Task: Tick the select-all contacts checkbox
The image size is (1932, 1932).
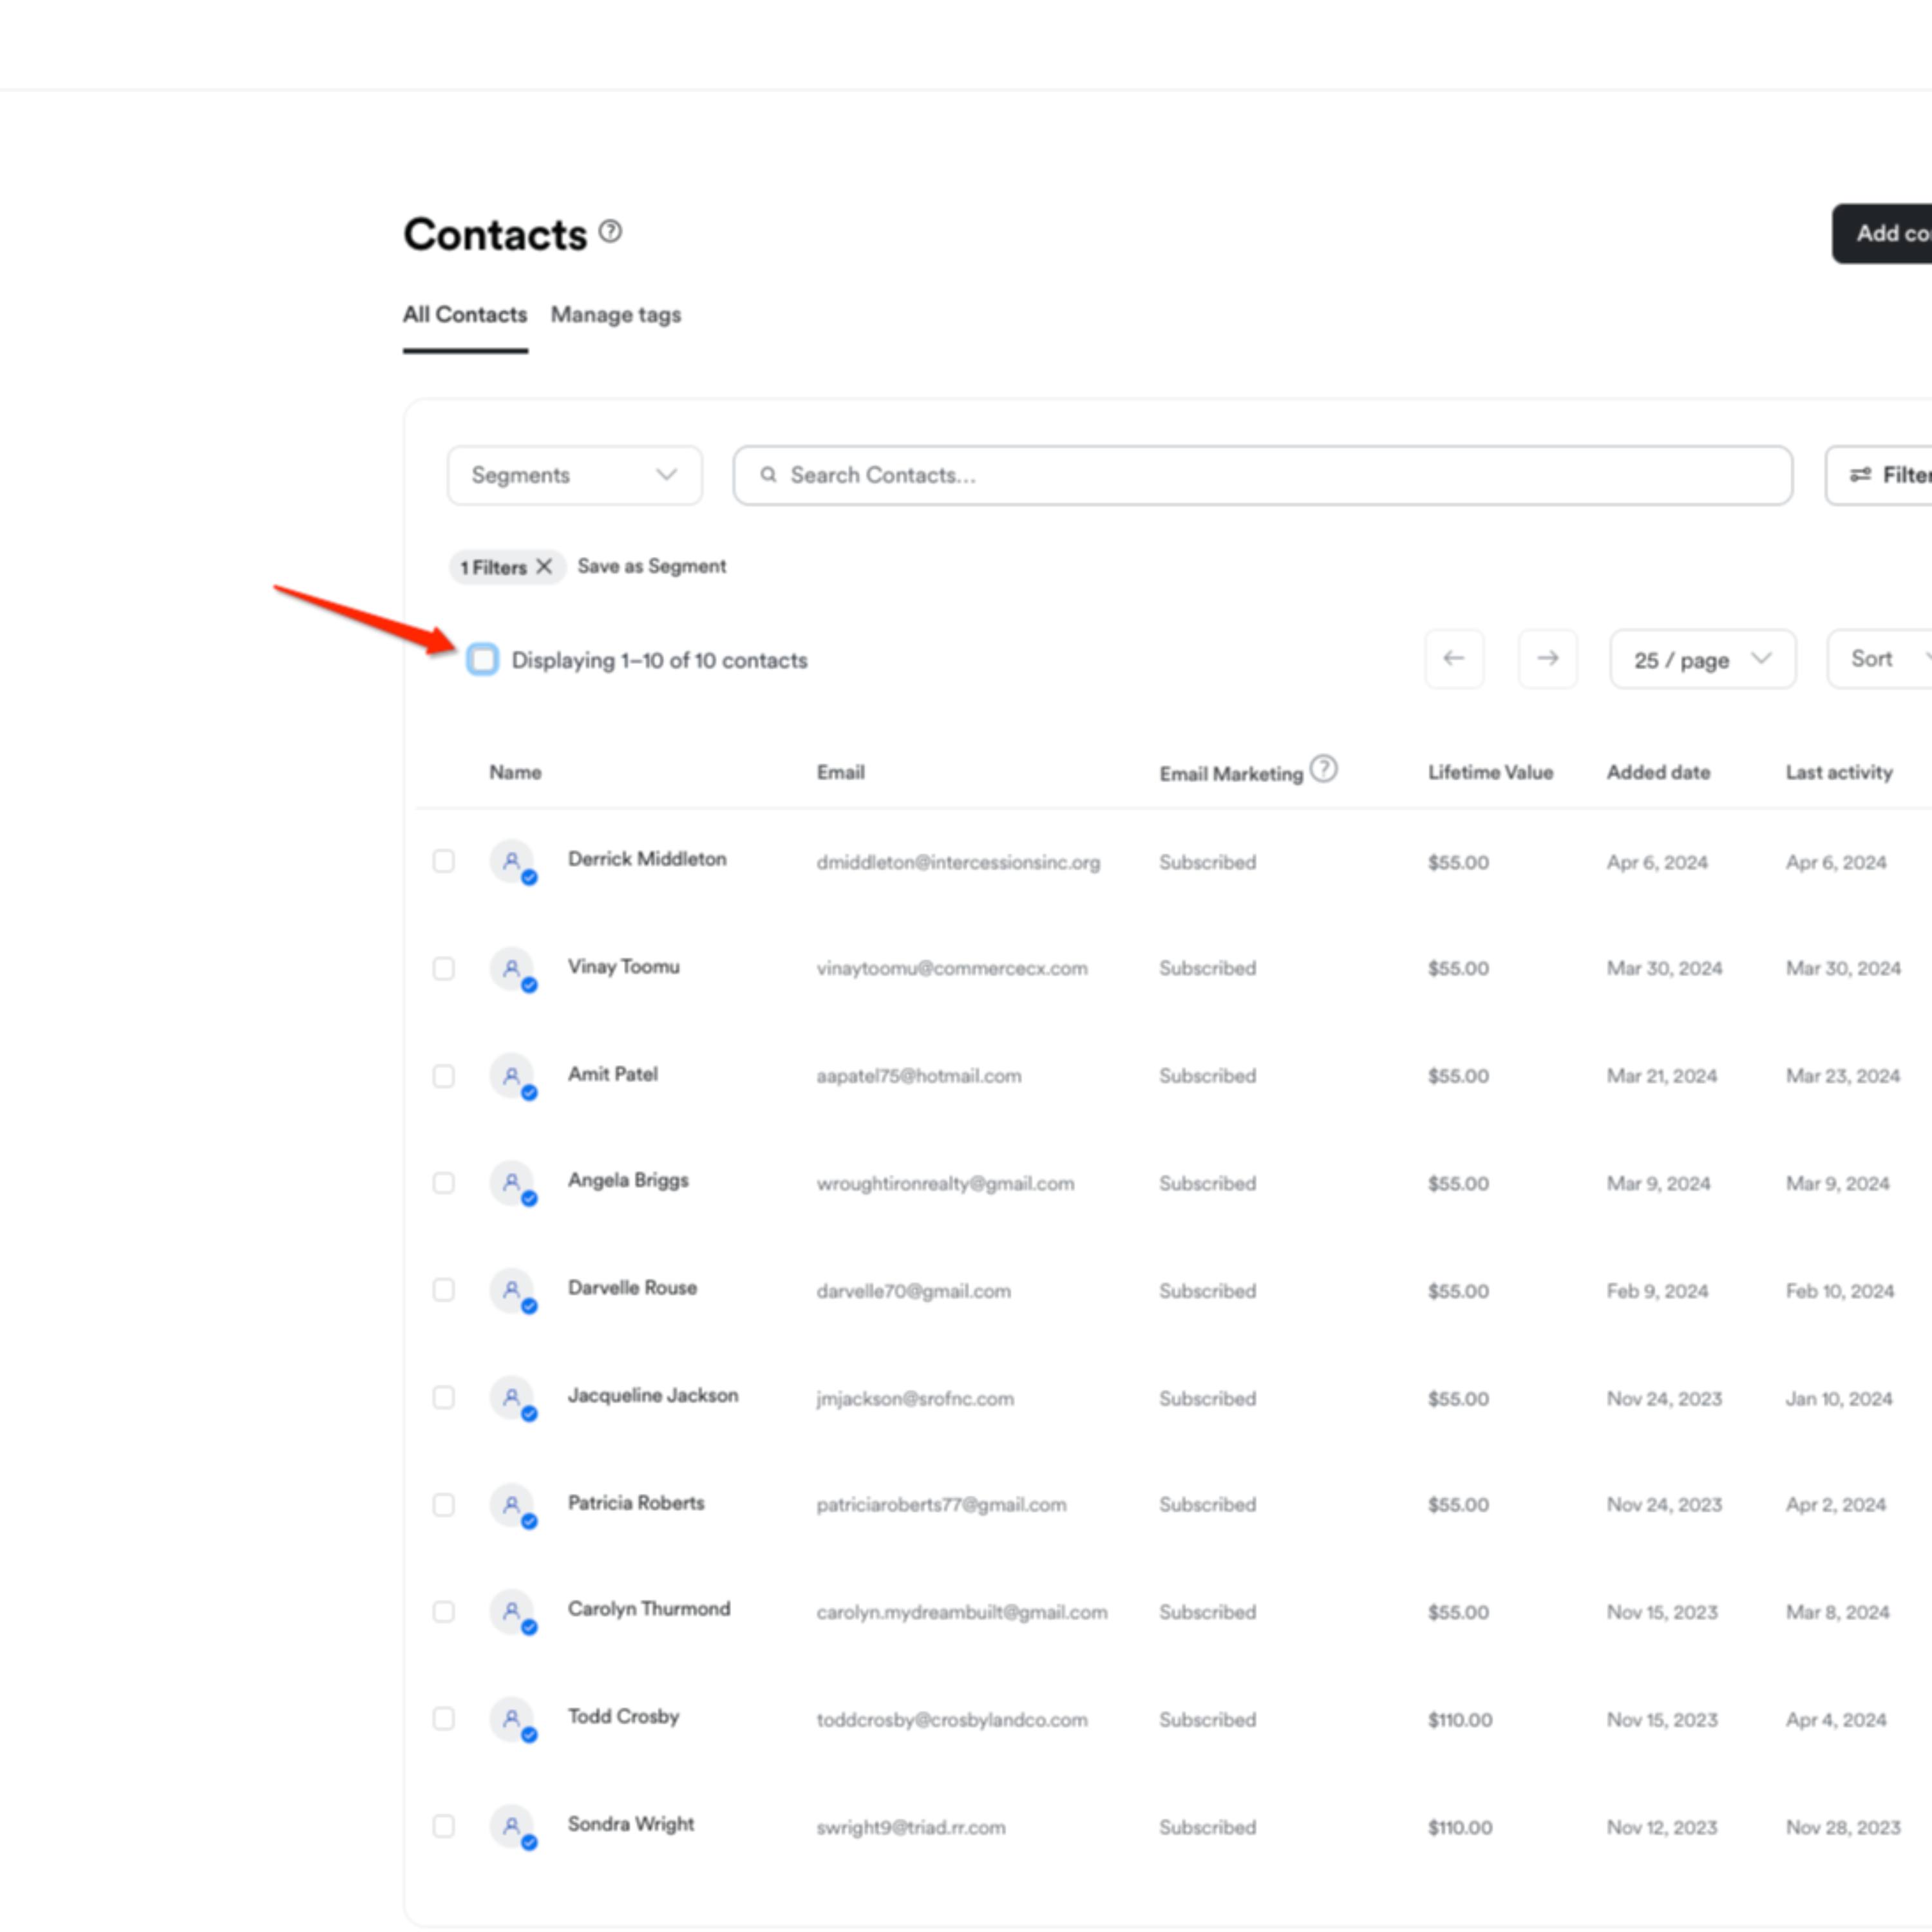Action: pyautogui.click(x=483, y=659)
